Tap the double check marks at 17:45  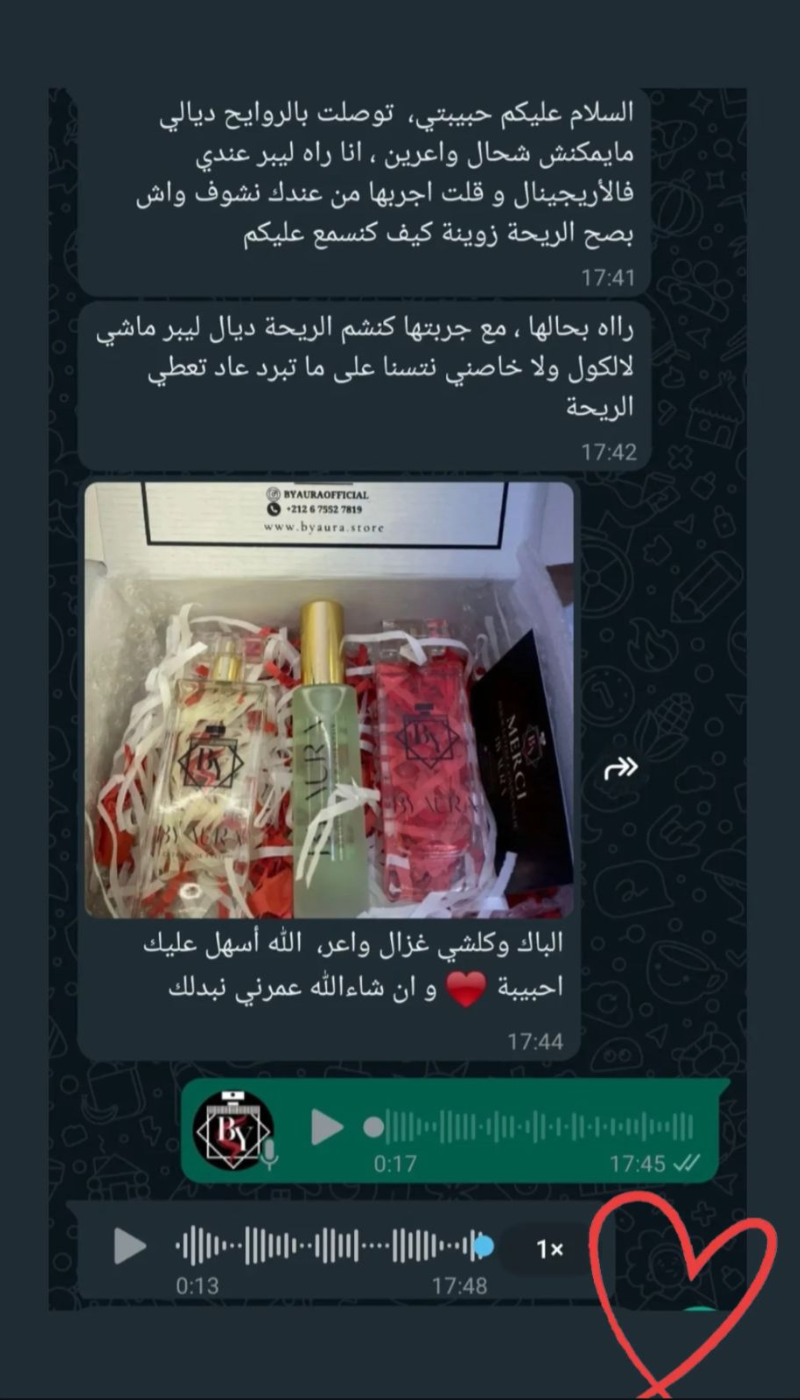click(x=687, y=1164)
